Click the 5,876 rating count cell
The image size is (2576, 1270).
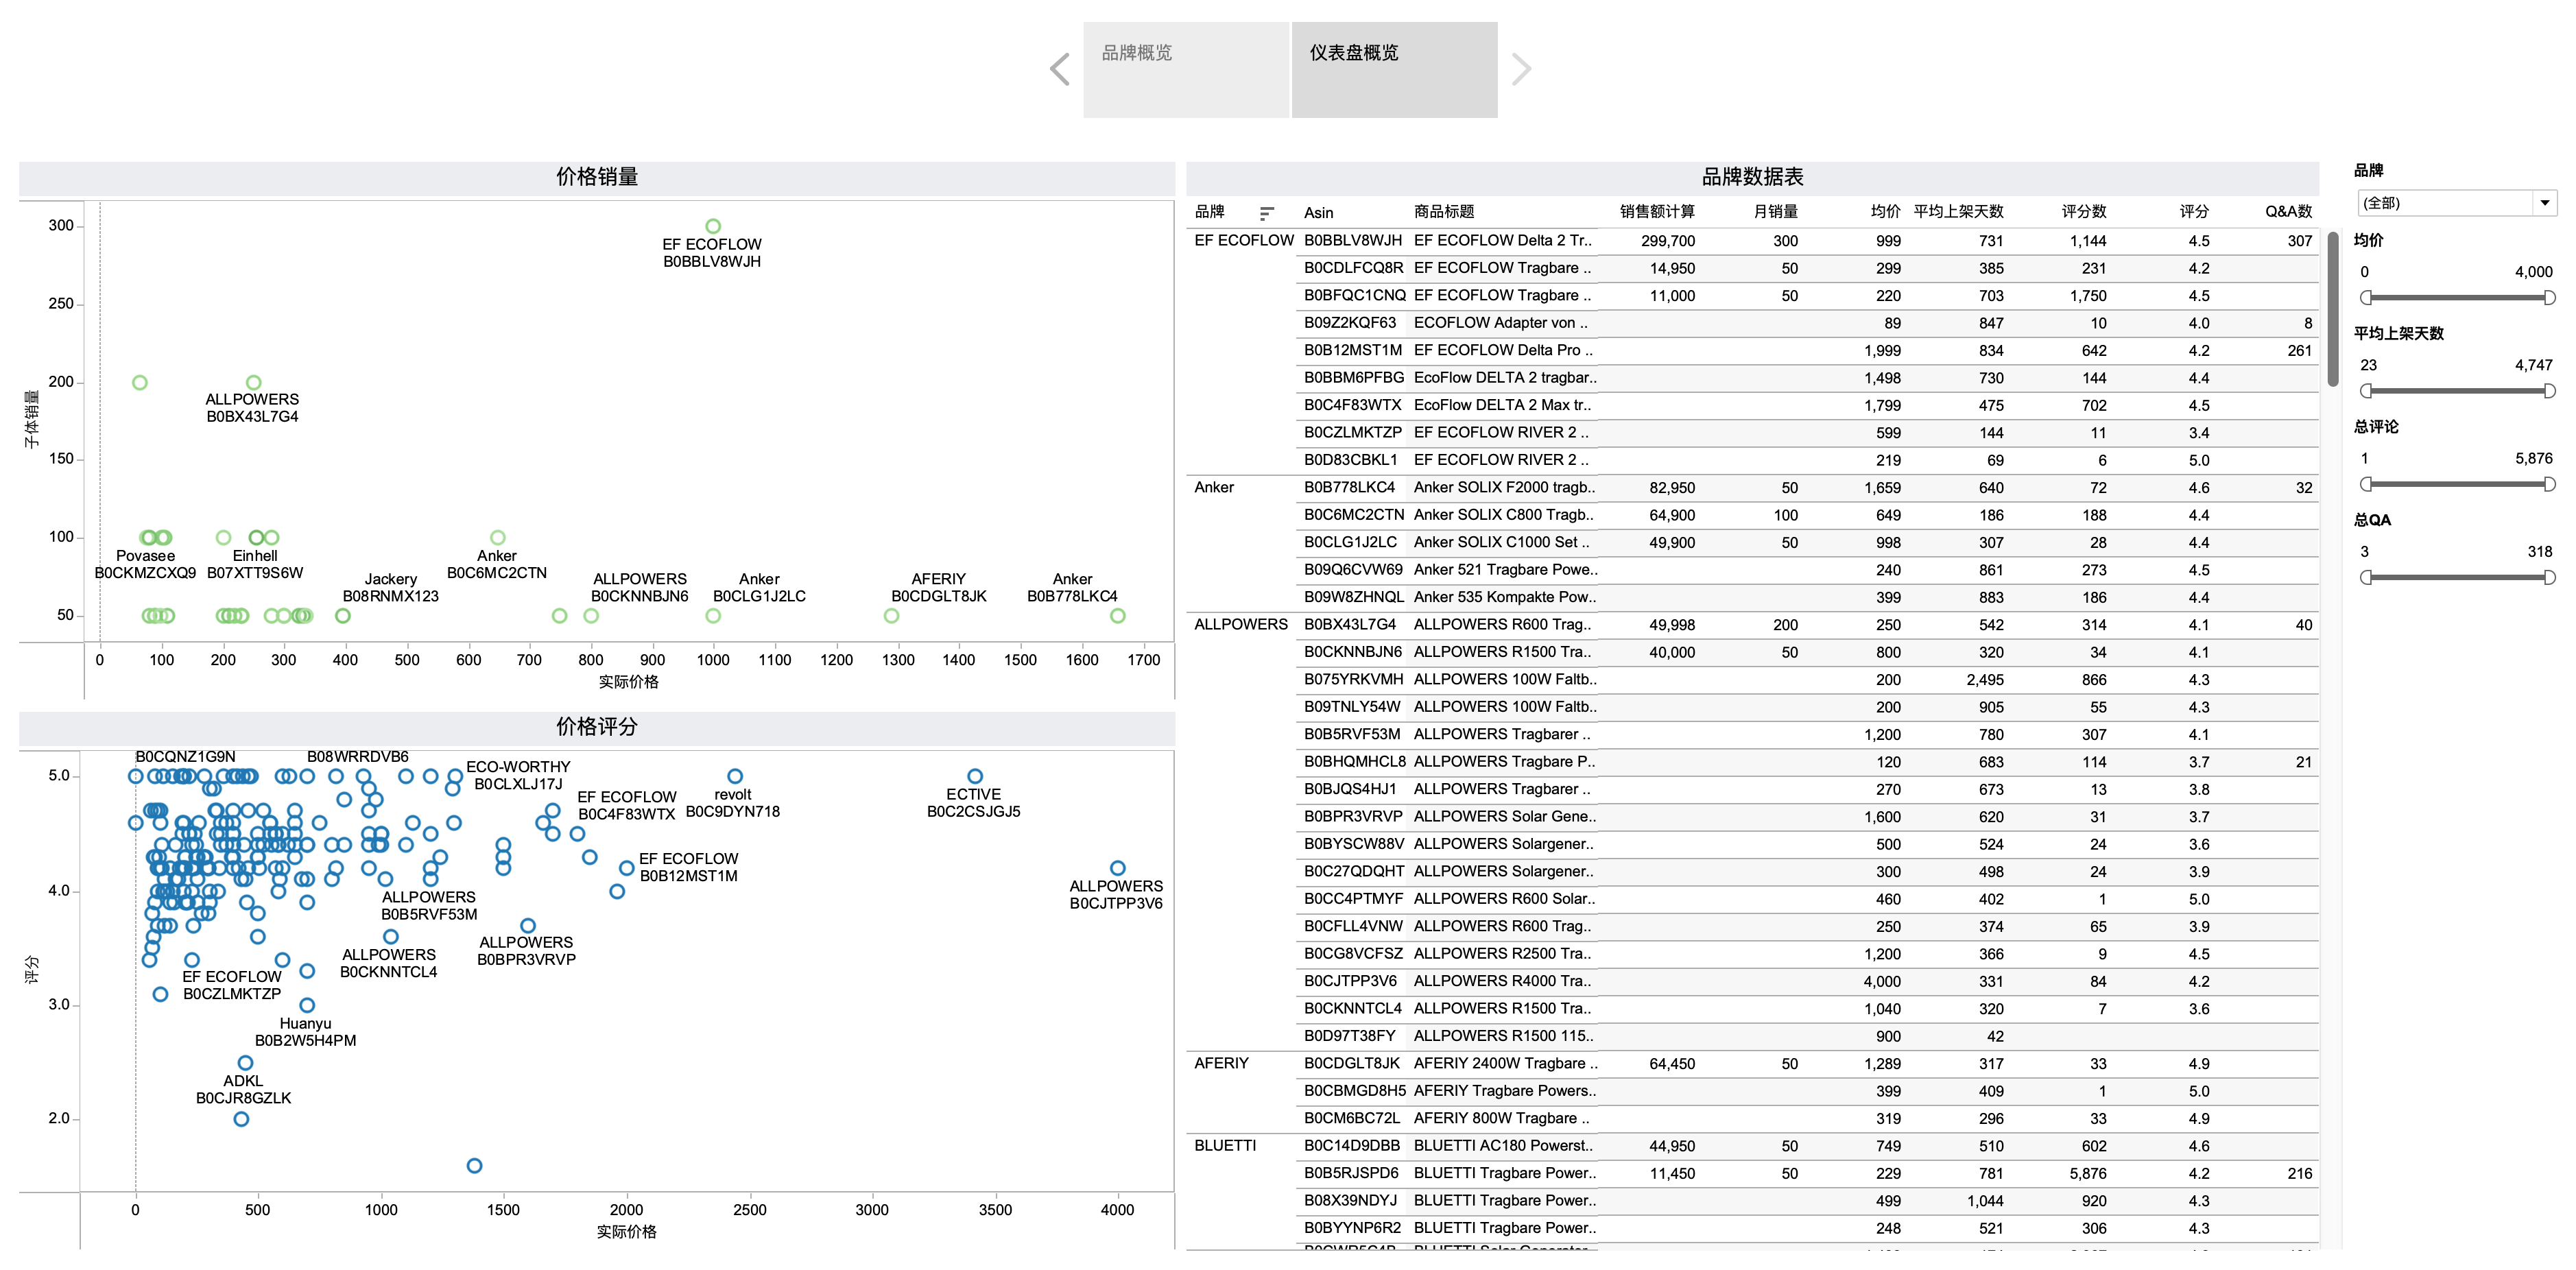(2088, 1174)
